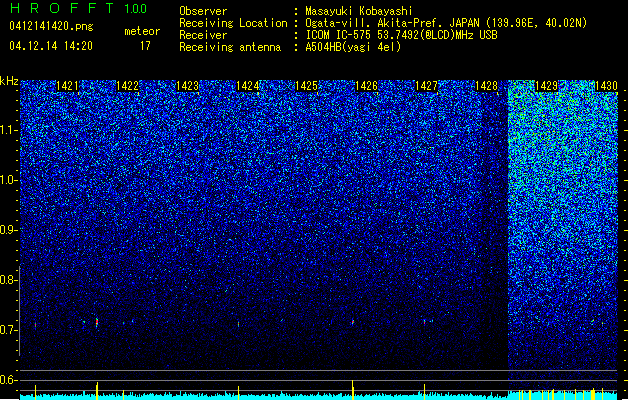Click the 'Receiving antenna' field label
Screen dimensions: 629x400
pyautogui.click(x=230, y=47)
